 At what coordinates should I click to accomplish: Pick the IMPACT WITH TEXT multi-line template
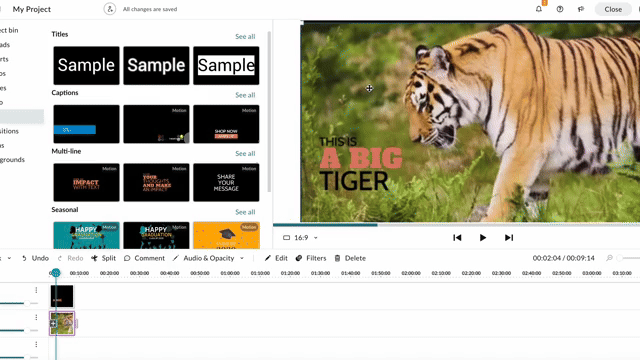click(86, 182)
